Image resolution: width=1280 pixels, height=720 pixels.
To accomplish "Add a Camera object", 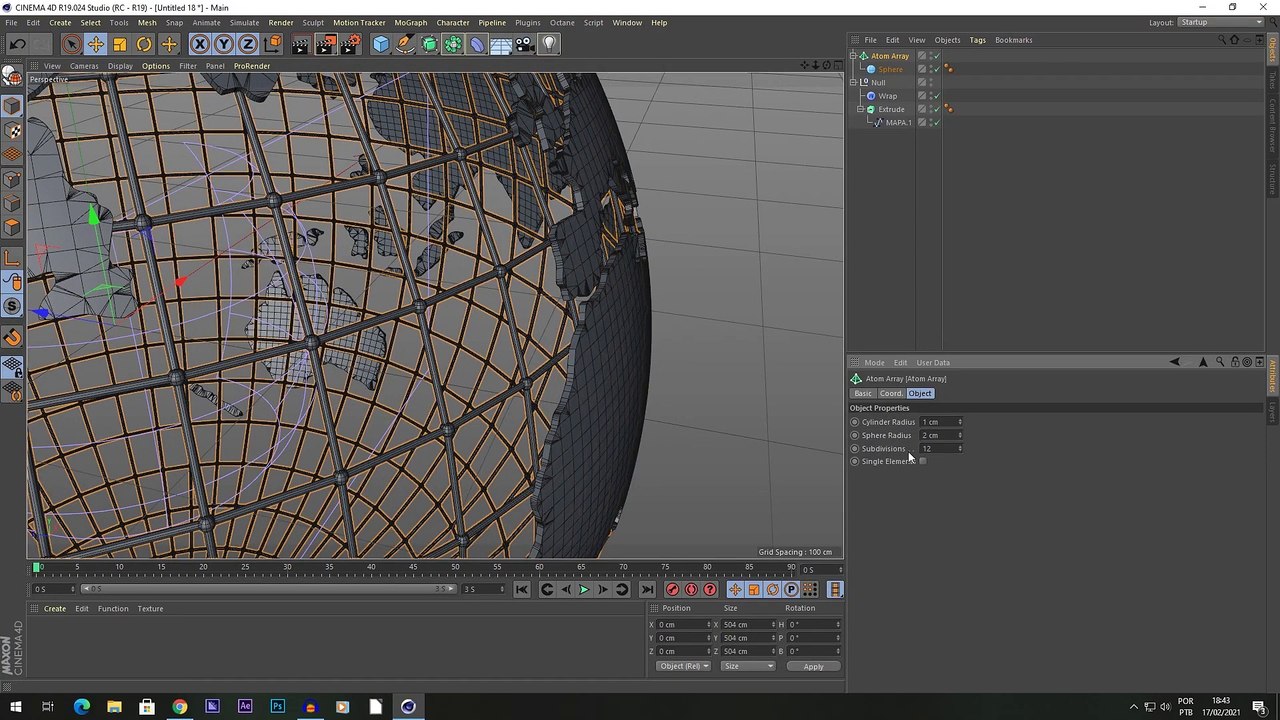I will pyautogui.click(x=525, y=44).
